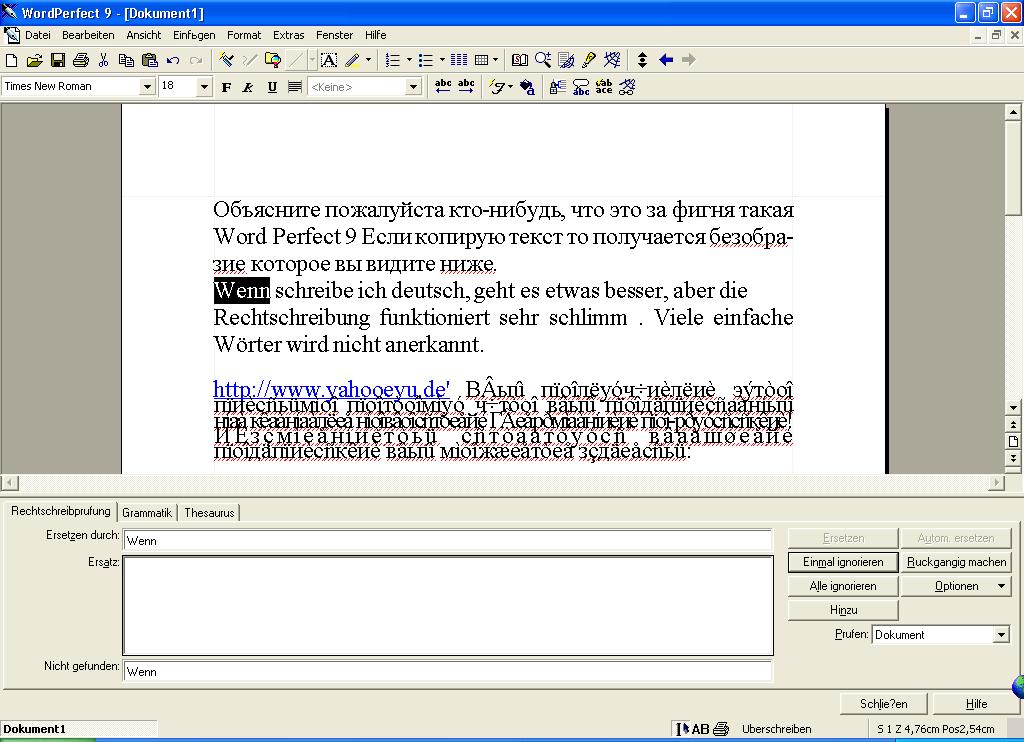Click the horizontal scrollbar right arrow
Image resolution: width=1024 pixels, height=742 pixels.
[997, 483]
